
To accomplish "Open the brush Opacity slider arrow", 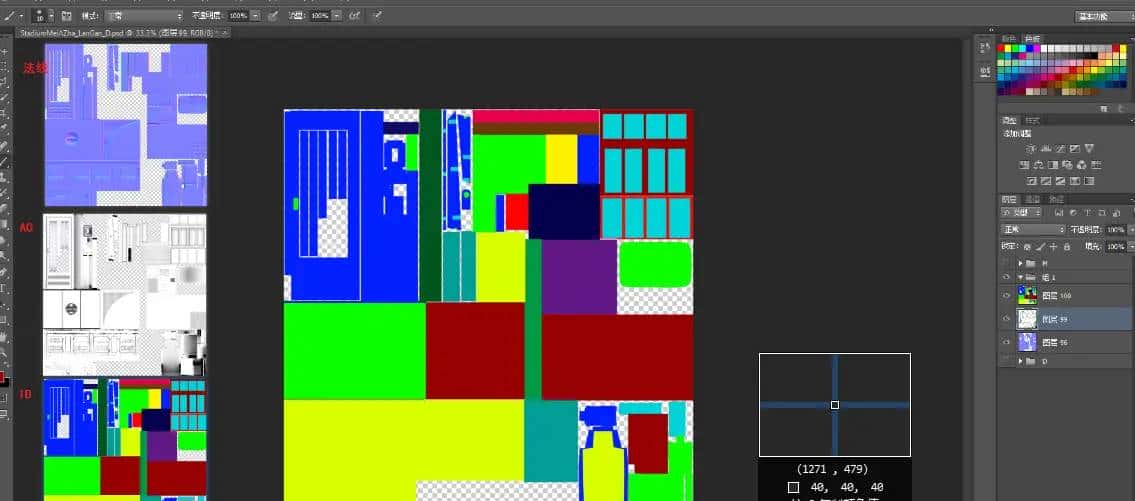I will pos(256,15).
